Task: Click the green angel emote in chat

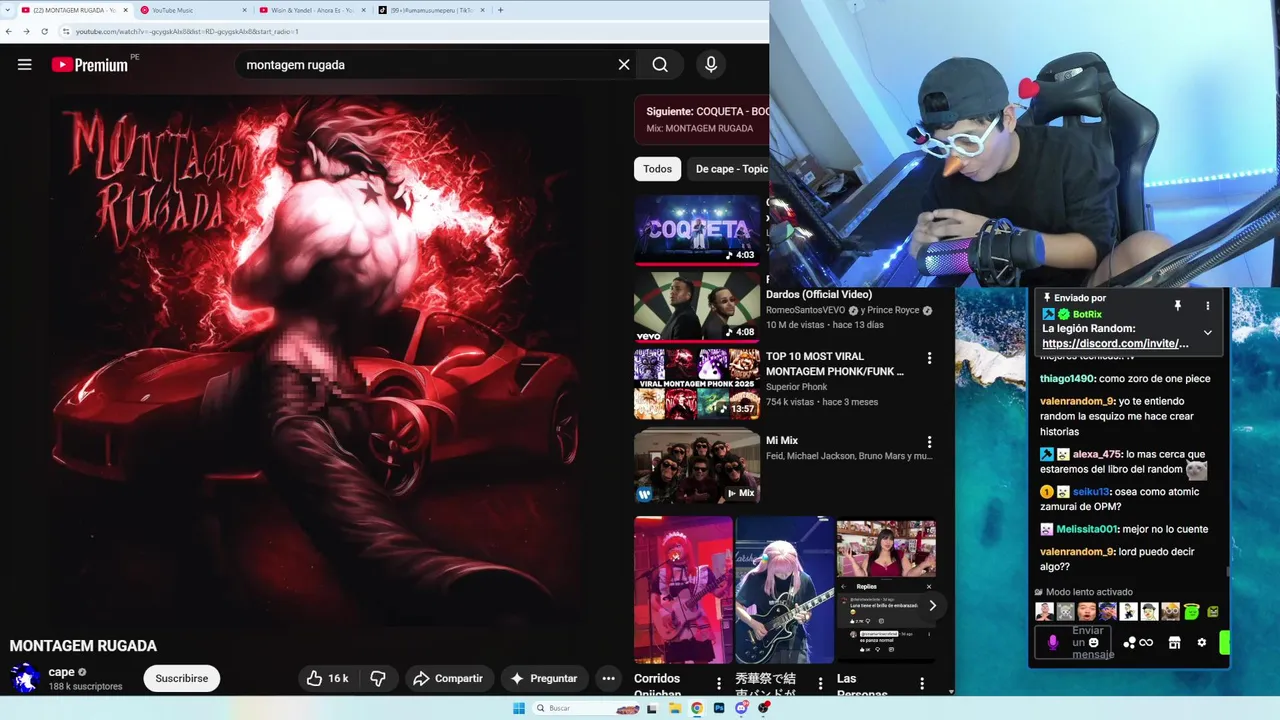Action: tap(1192, 611)
